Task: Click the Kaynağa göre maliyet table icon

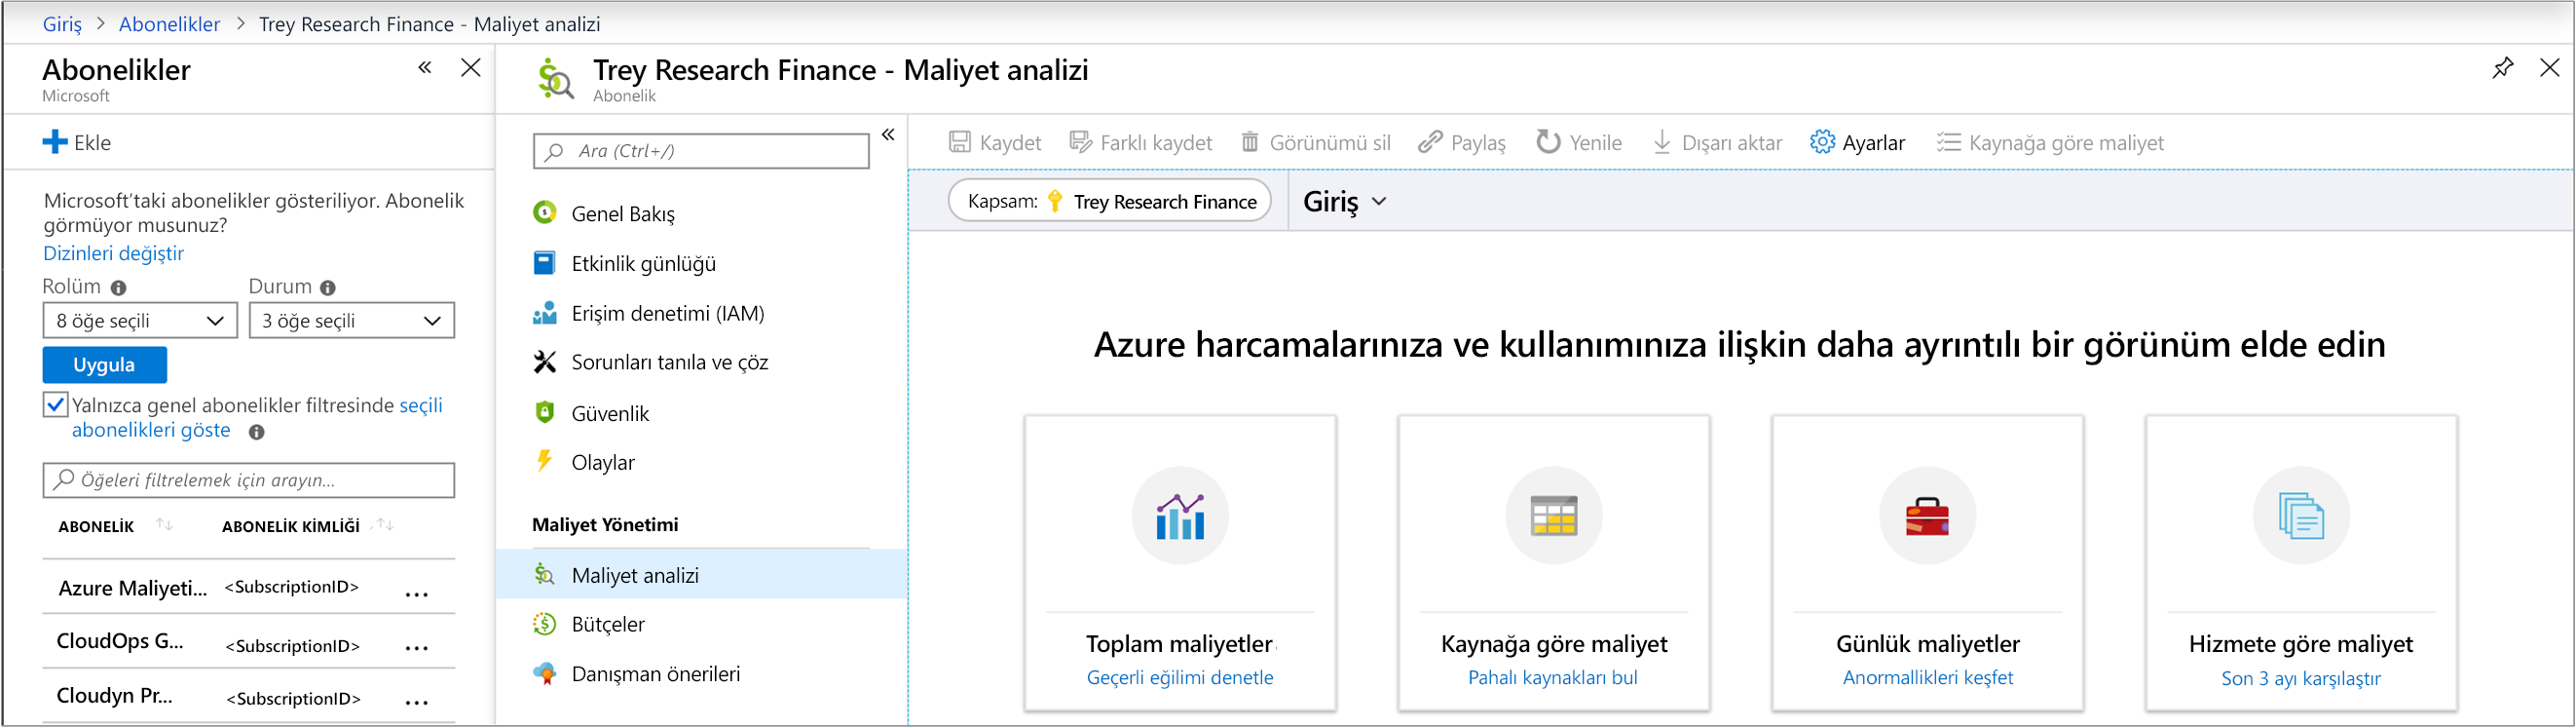Action: (x=1554, y=516)
